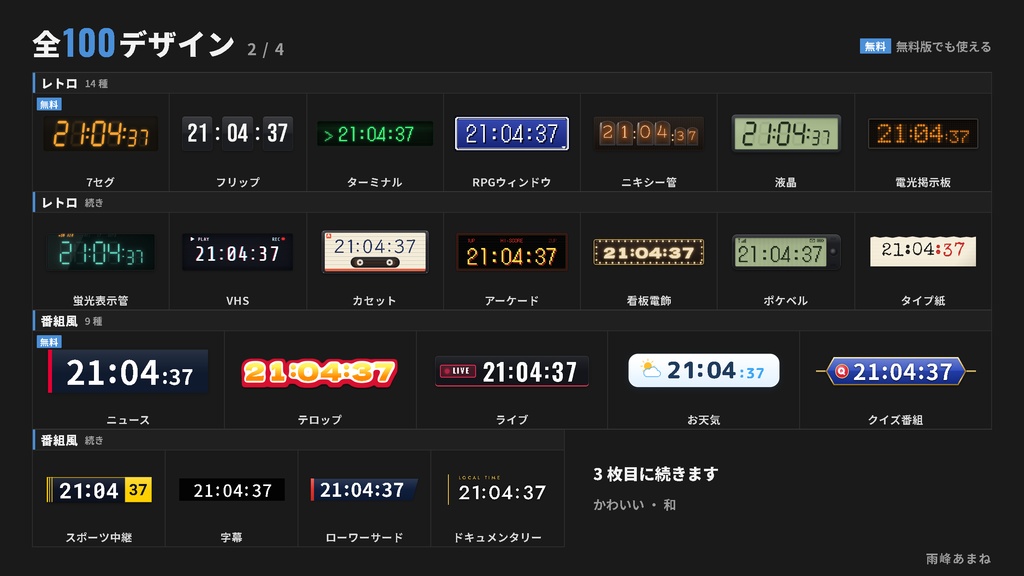Click the レトロ 14種 section header
The image size is (1024, 576).
click(x=512, y=84)
